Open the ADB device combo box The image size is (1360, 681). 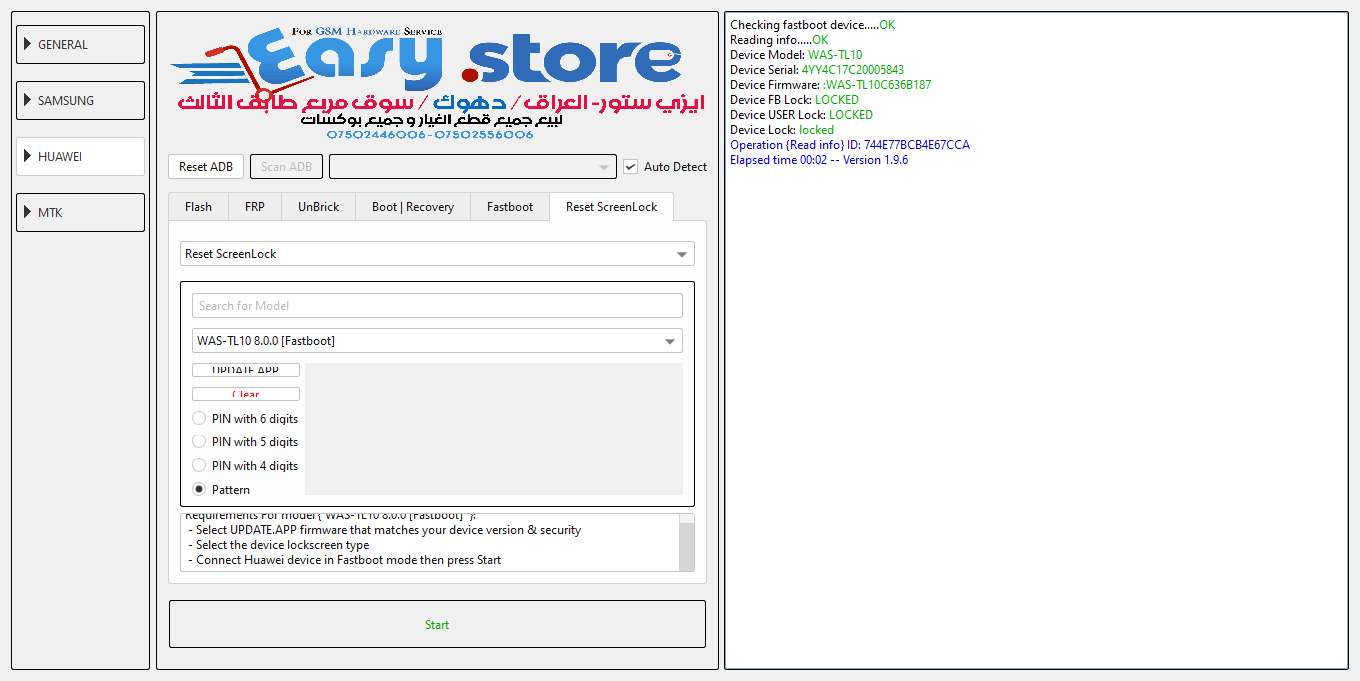coord(472,167)
